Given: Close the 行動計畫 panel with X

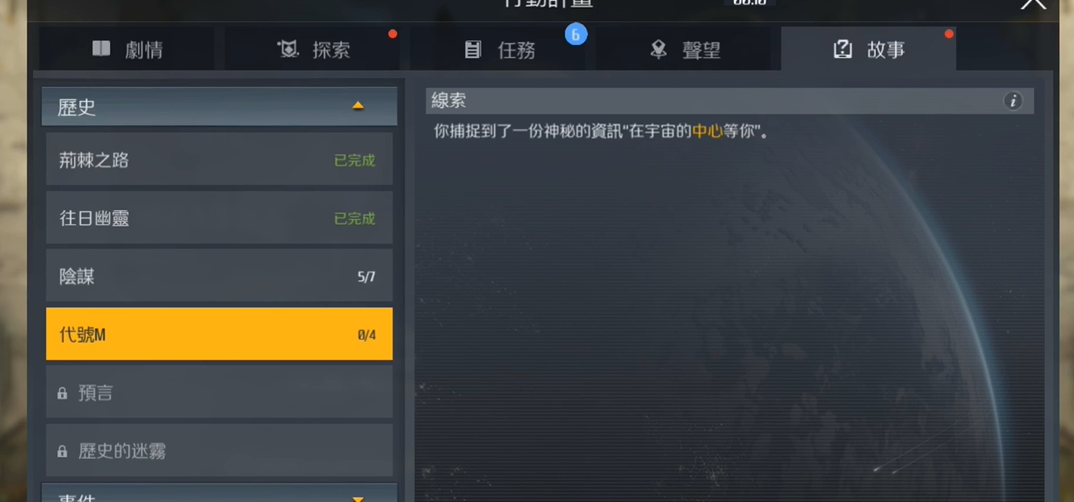Looking at the screenshot, I should 1033,3.
